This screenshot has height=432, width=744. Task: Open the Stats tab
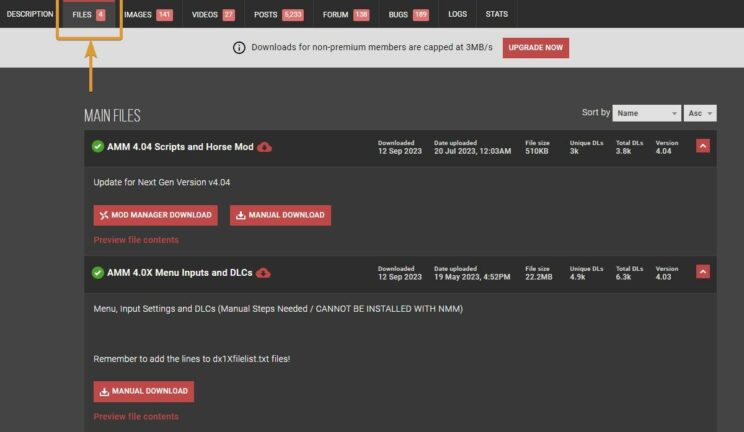click(x=496, y=14)
